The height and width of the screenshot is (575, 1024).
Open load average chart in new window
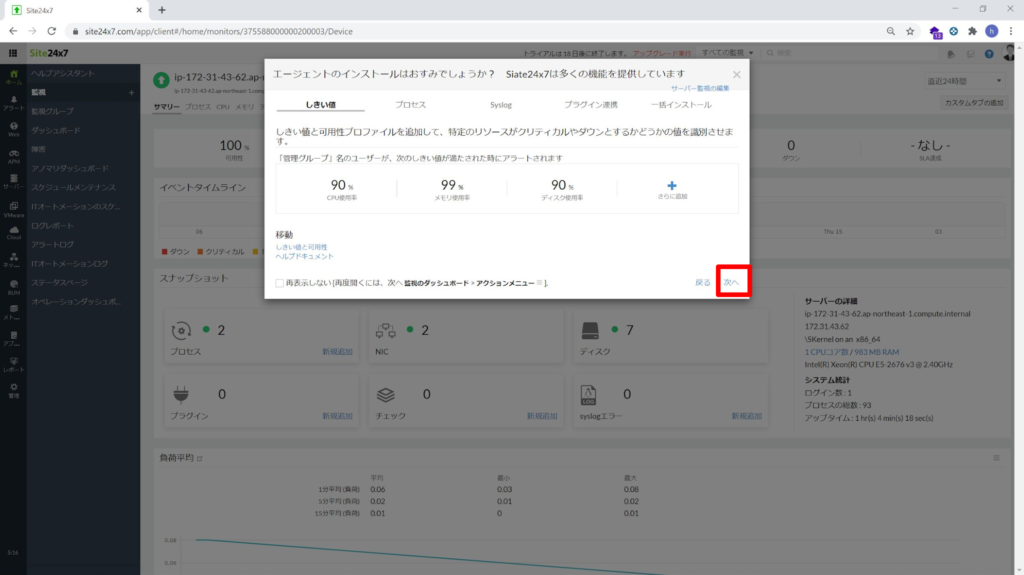pyautogui.click(x=200, y=458)
